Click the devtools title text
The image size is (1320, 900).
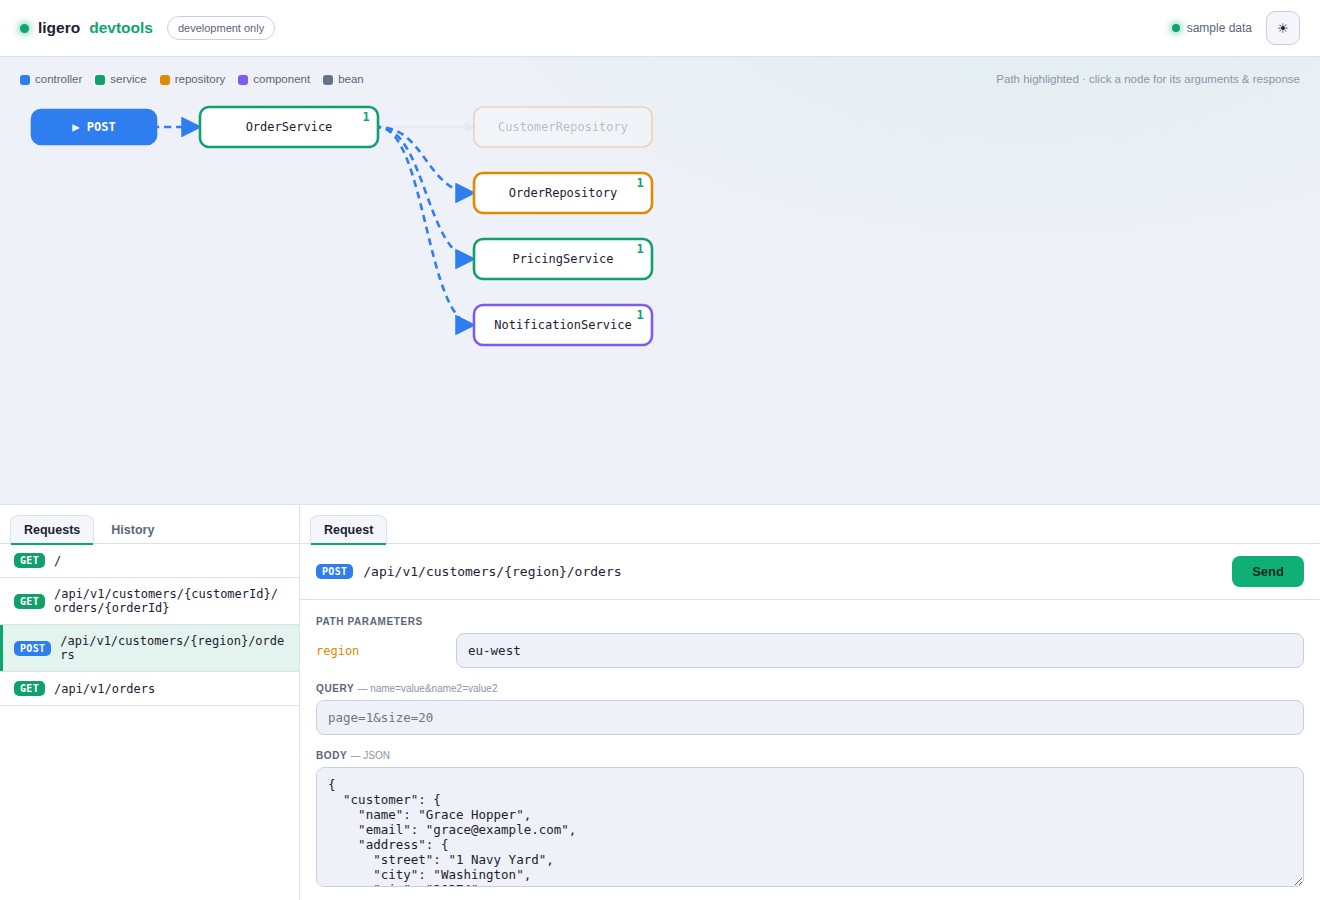click(121, 28)
